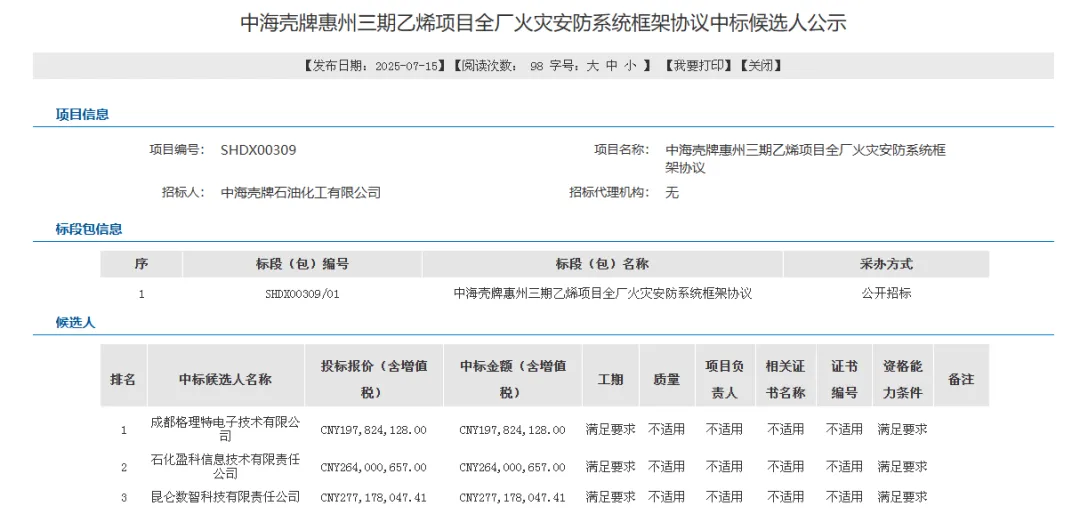Click the 候选人 section heading
The height and width of the screenshot is (514, 1080).
click(75, 322)
